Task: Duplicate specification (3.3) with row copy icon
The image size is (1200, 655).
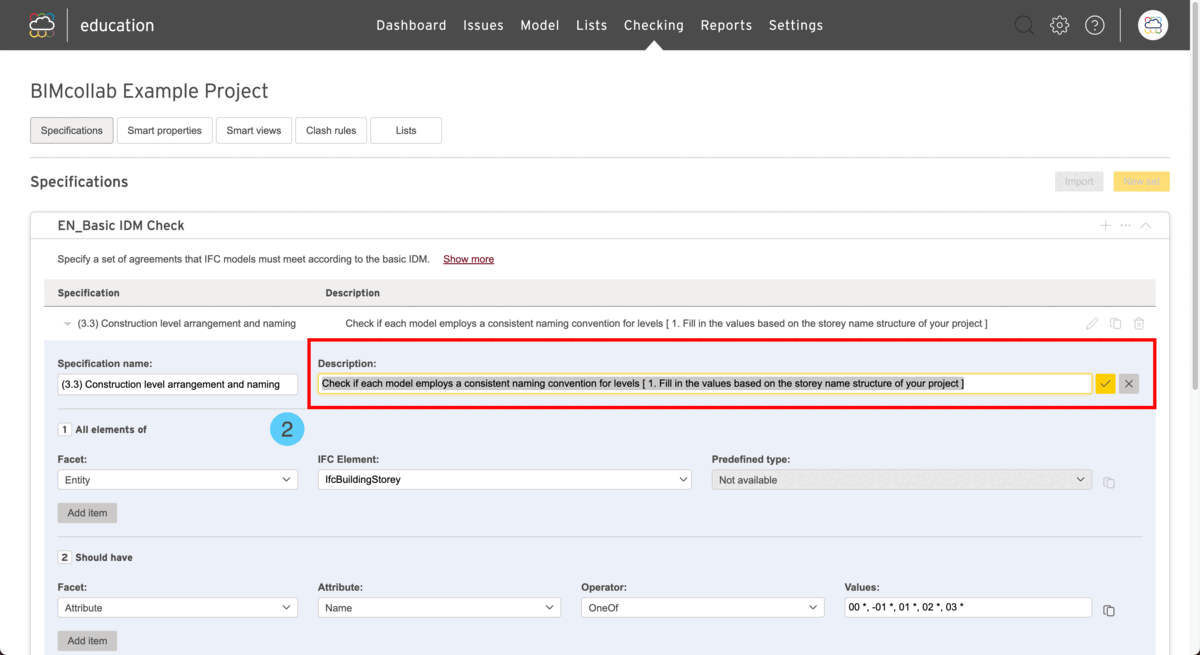Action: tap(1116, 324)
